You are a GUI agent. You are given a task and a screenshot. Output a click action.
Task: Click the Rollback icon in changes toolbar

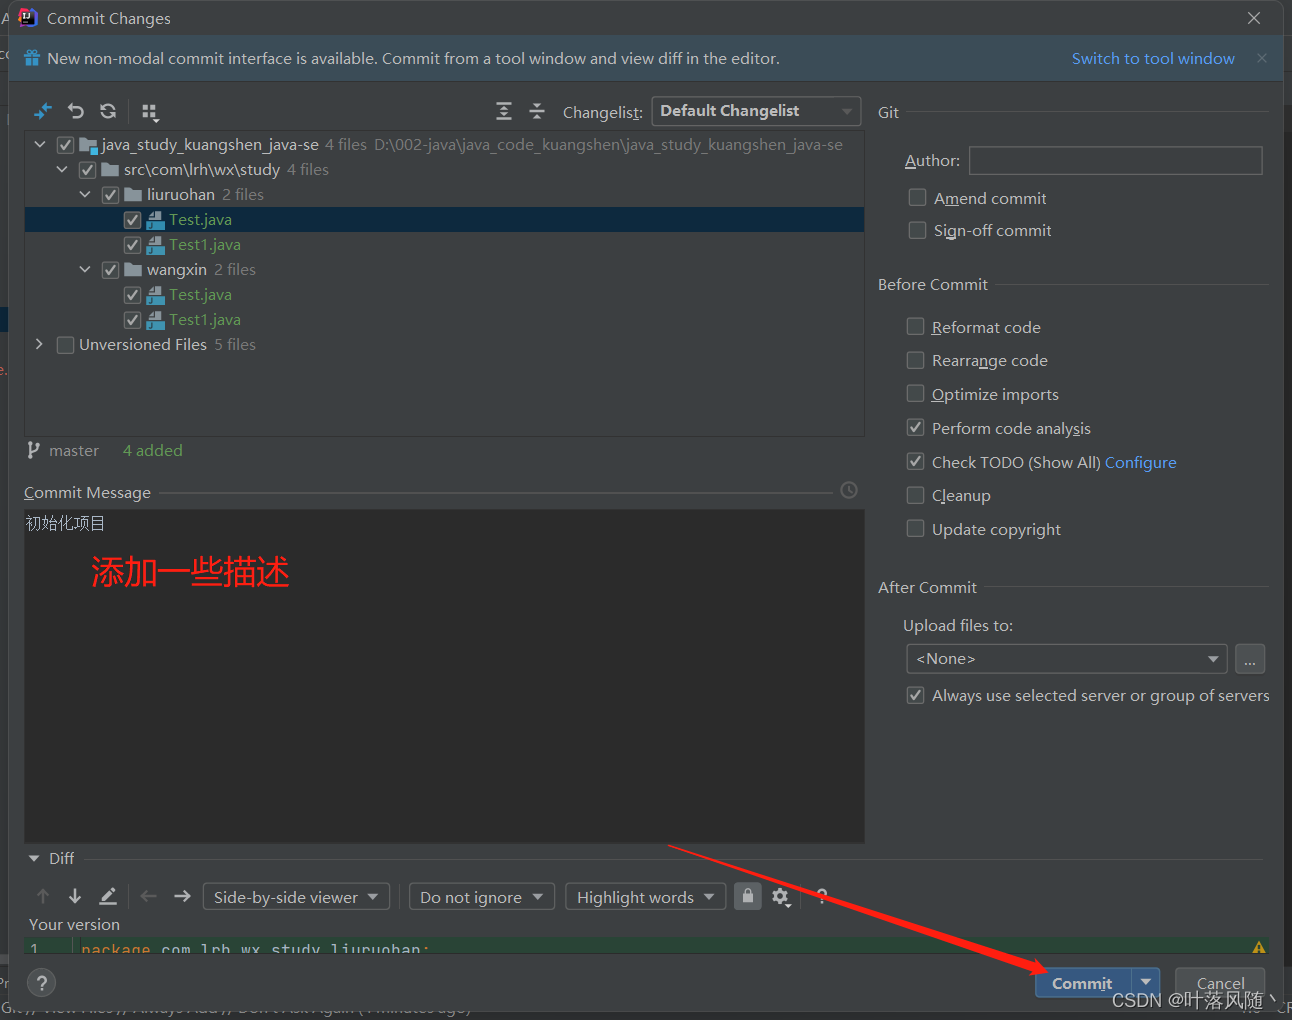[x=76, y=111]
